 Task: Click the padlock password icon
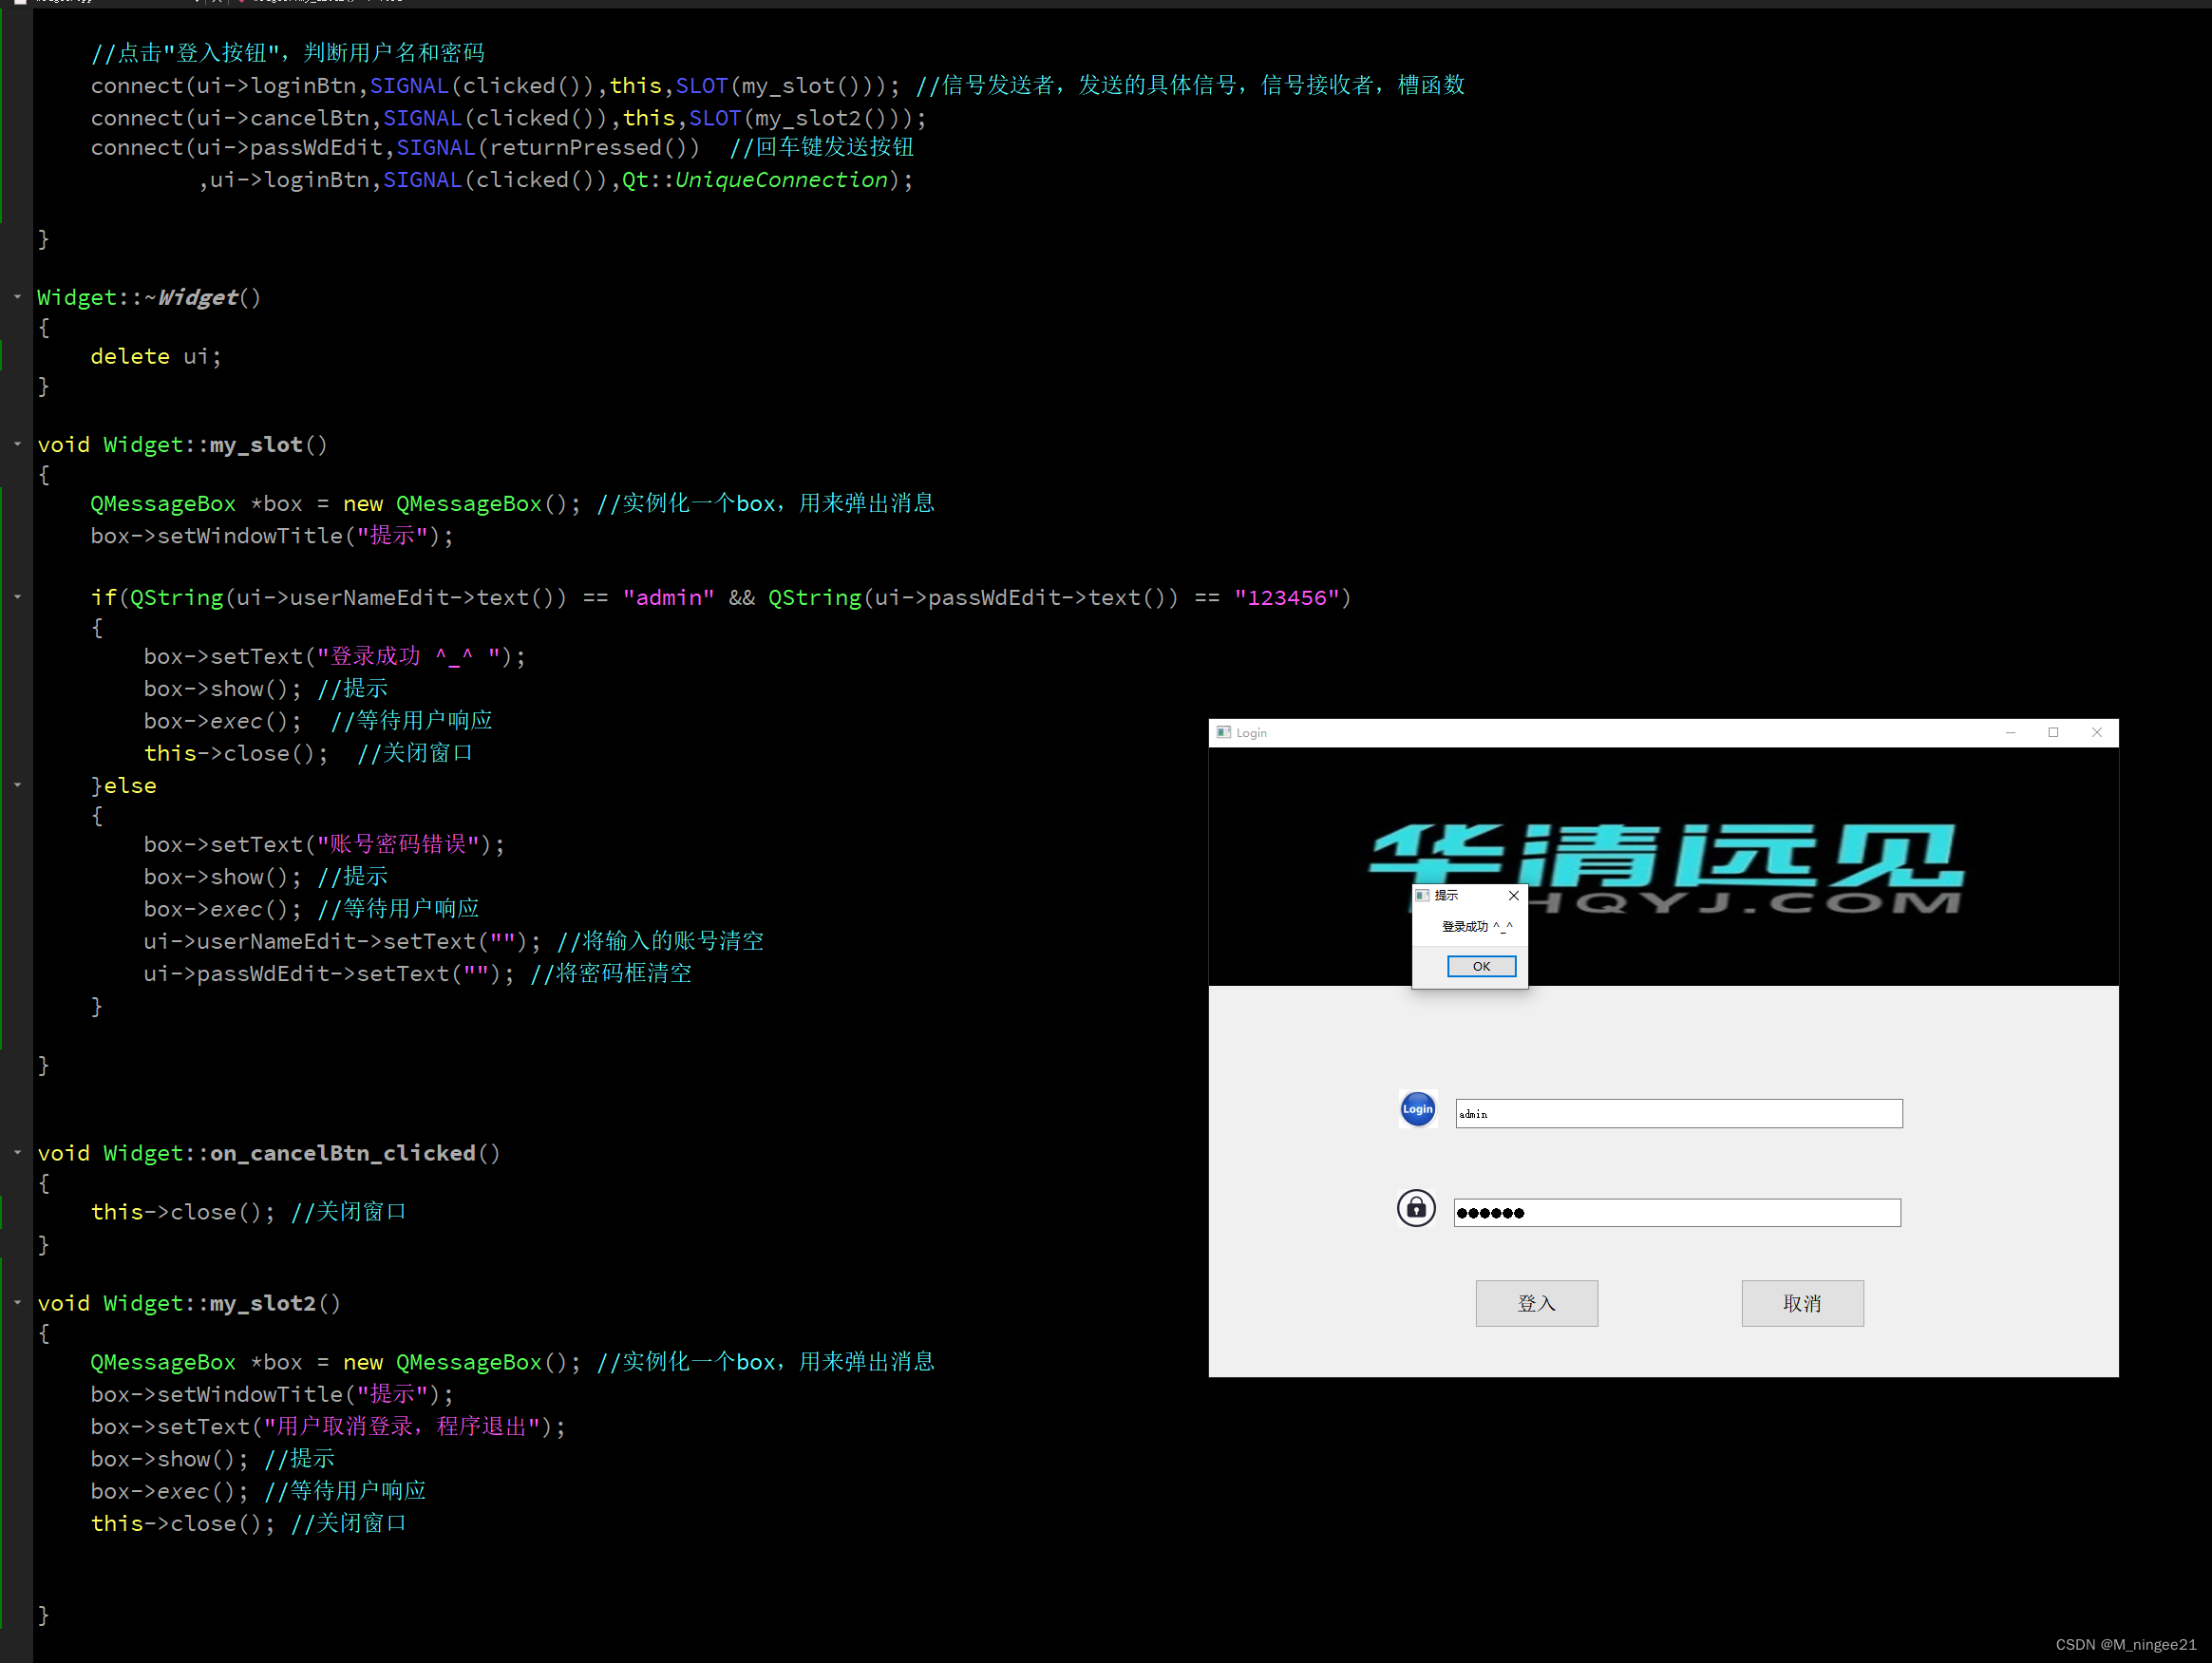1416,1208
